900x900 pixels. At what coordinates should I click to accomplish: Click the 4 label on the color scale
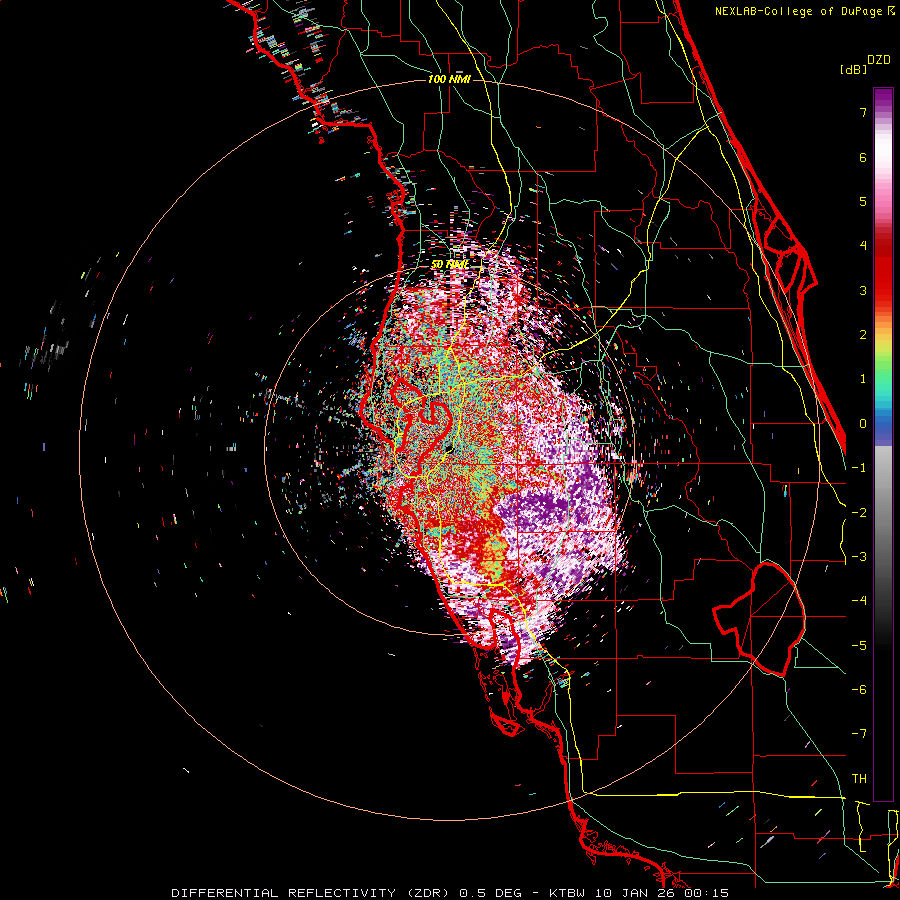click(x=863, y=246)
